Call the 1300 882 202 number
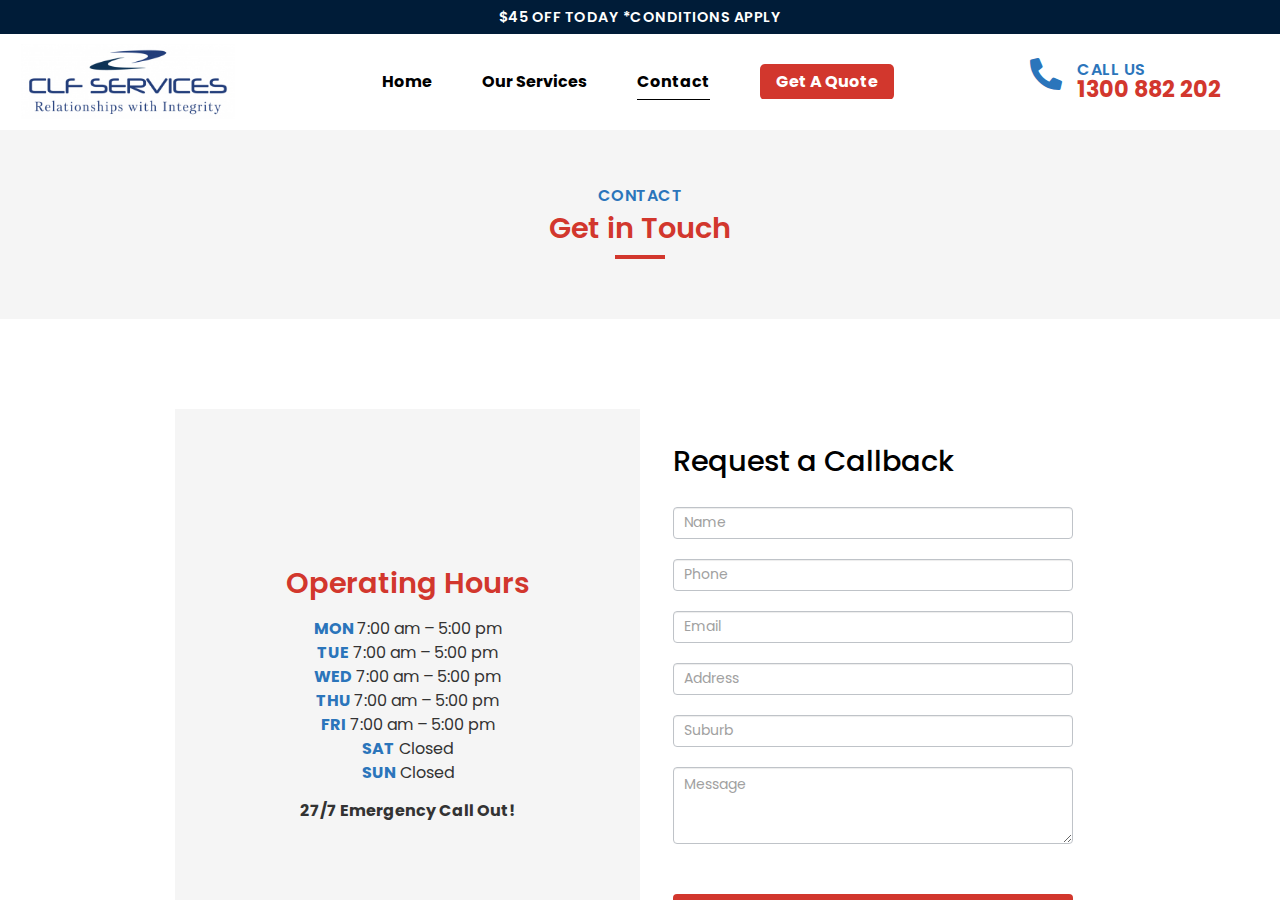 pos(1149,90)
